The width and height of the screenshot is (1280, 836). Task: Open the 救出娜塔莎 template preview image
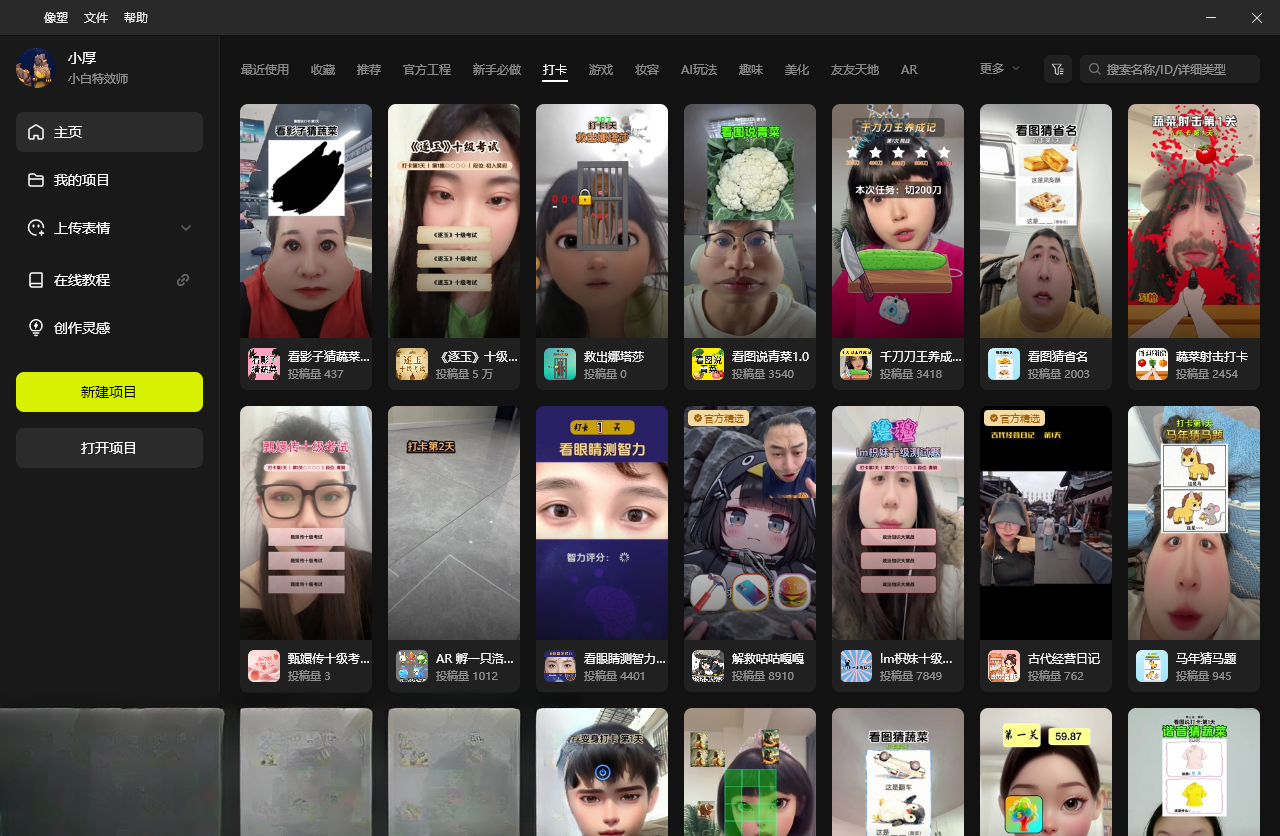coord(602,221)
